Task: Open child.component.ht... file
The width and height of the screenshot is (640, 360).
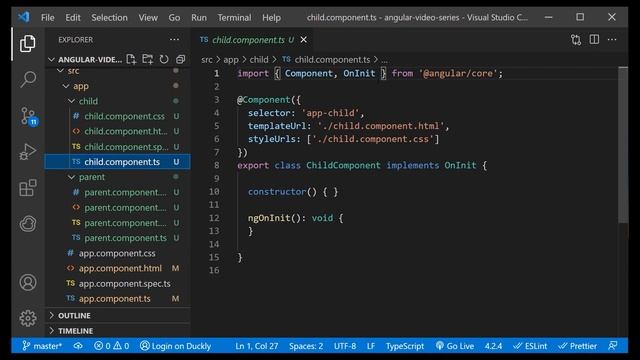Action: click(x=126, y=131)
